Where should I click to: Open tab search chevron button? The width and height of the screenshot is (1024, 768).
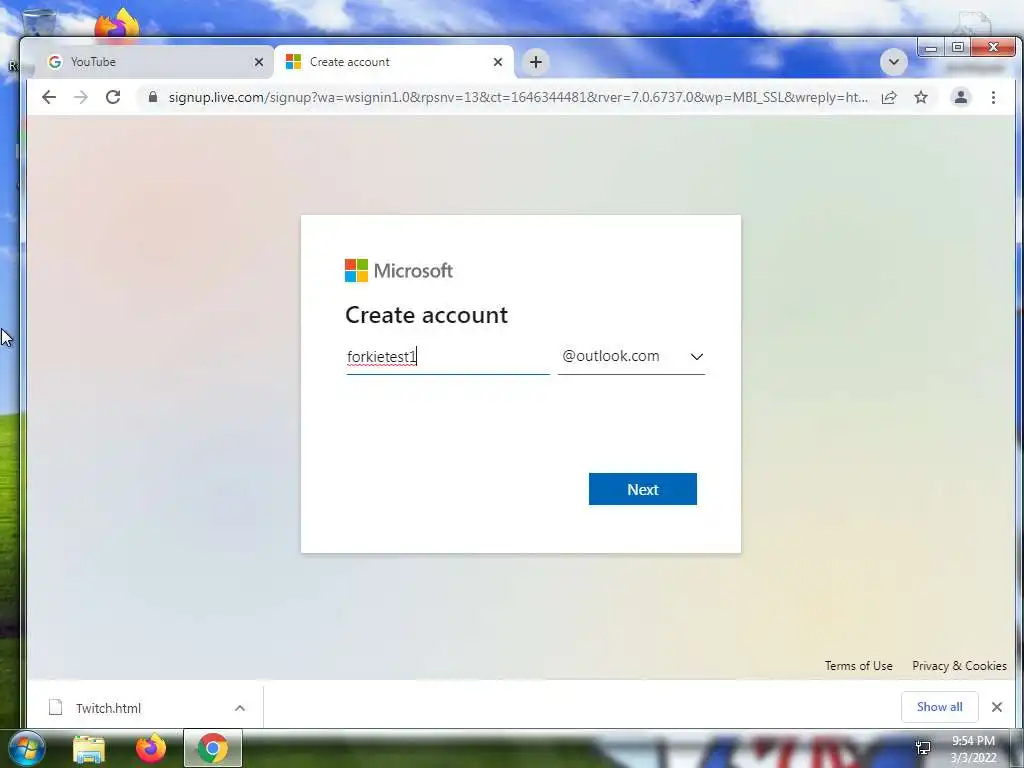[x=893, y=62]
